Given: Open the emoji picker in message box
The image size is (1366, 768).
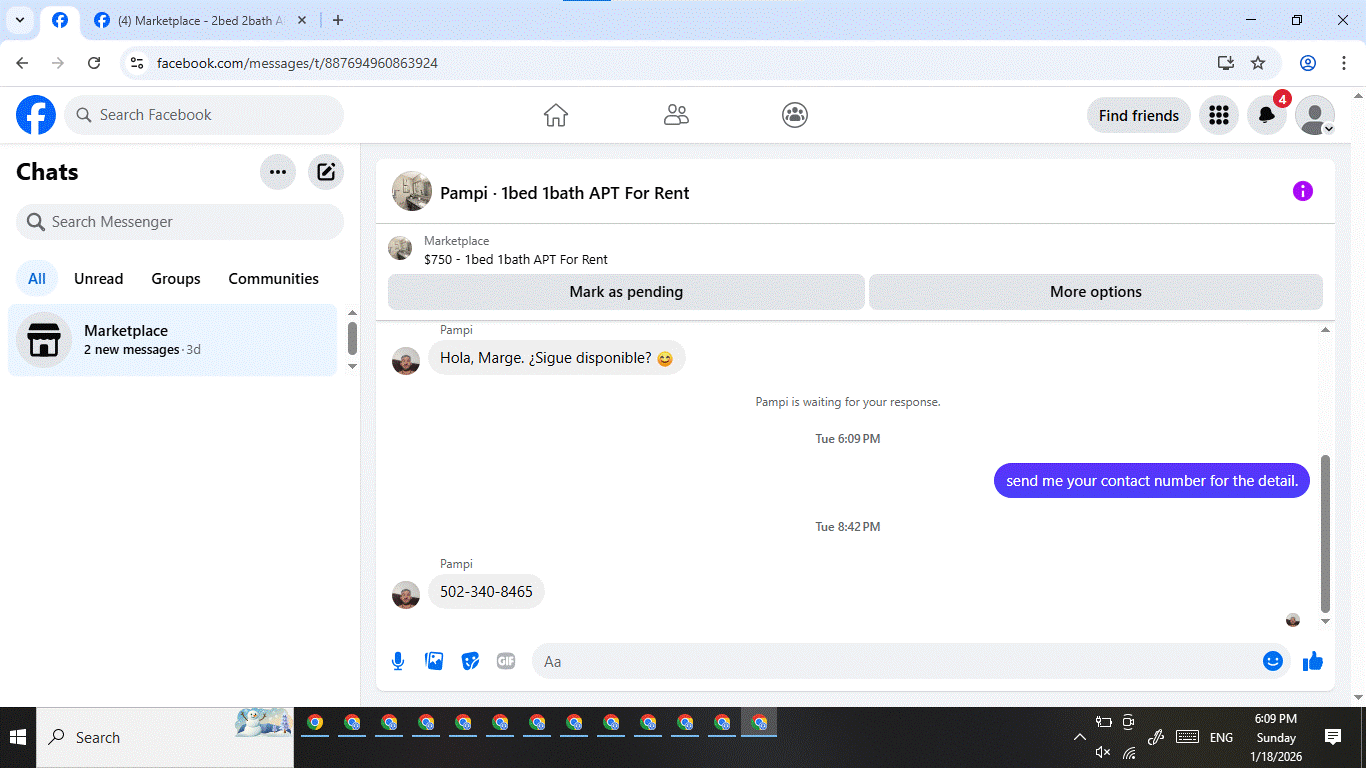Looking at the screenshot, I should (1272, 661).
